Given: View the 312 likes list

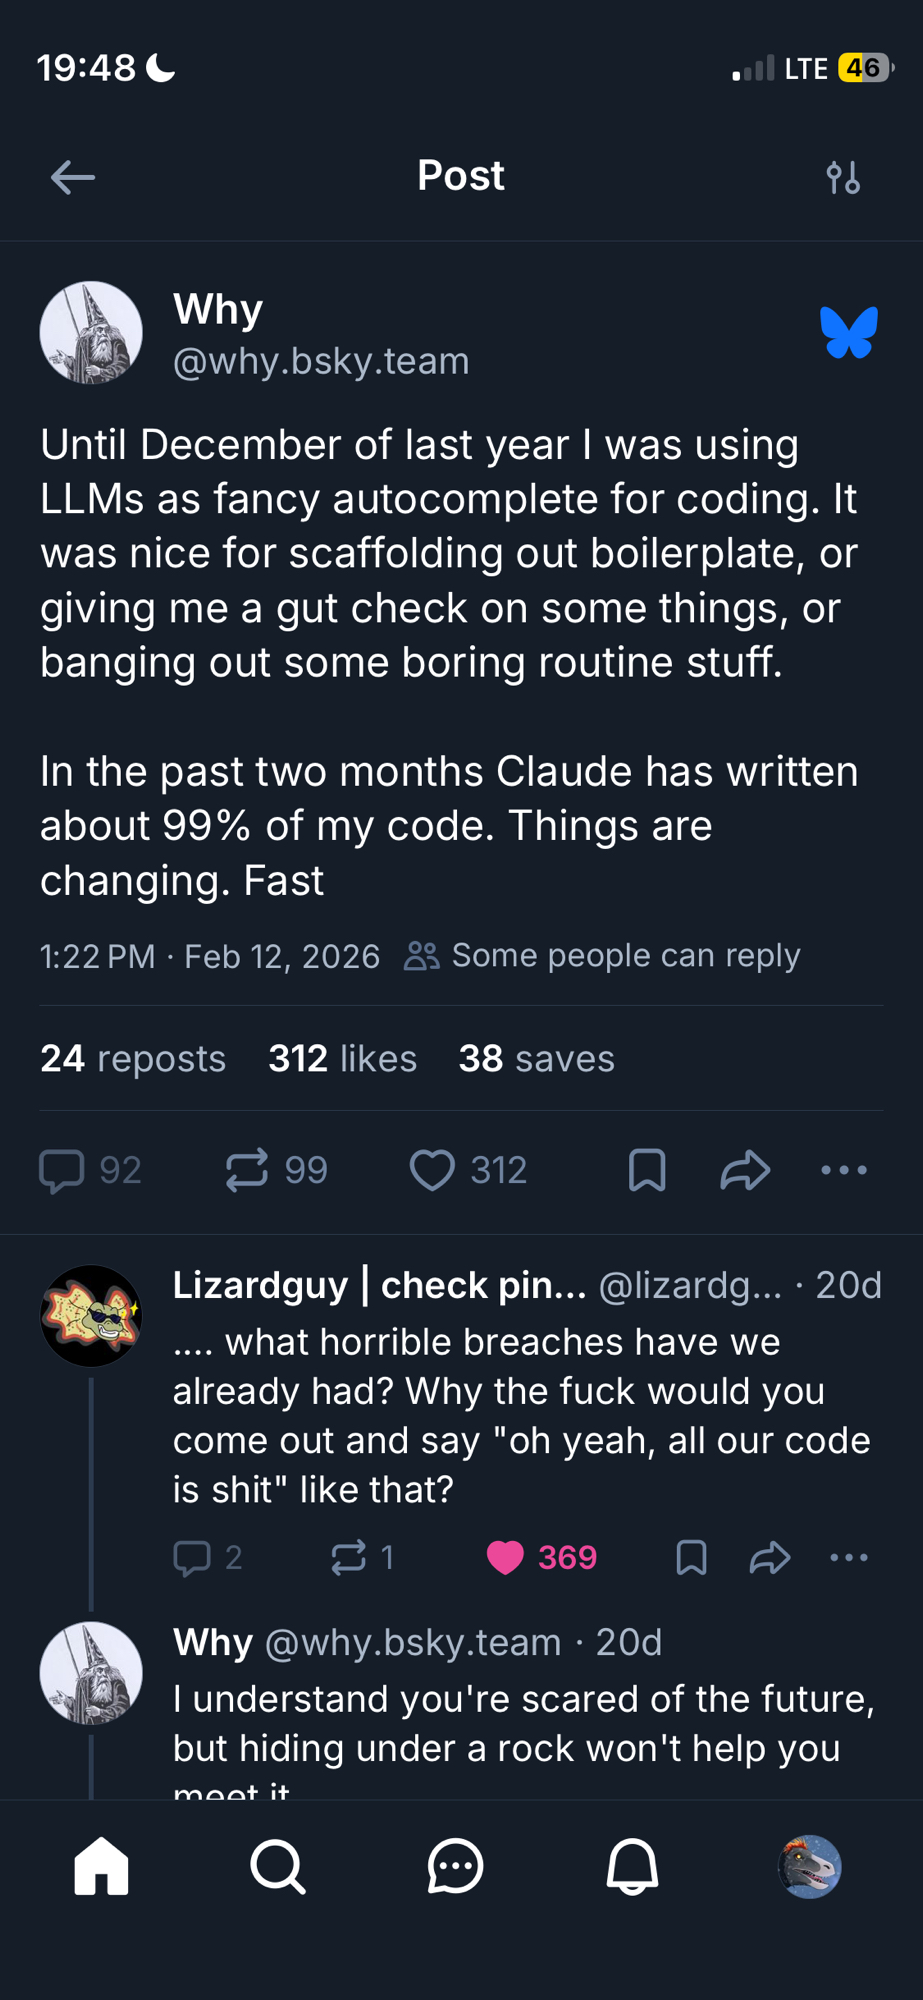Looking at the screenshot, I should coord(342,1059).
